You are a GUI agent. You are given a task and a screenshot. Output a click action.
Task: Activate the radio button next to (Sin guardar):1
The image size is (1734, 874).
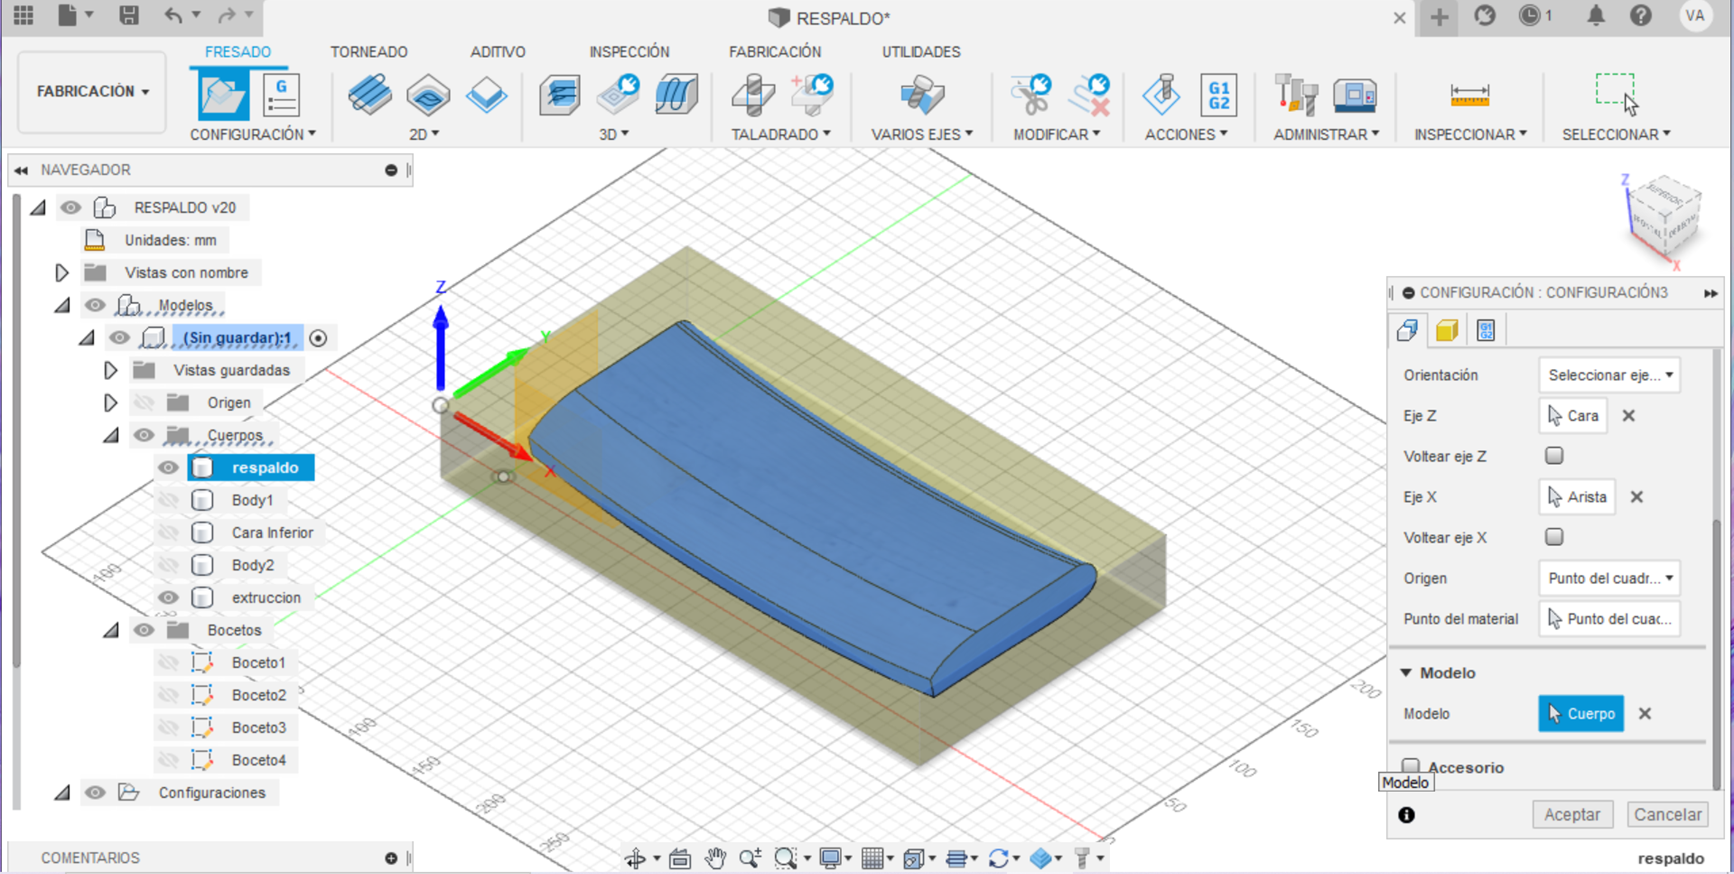[x=319, y=338]
